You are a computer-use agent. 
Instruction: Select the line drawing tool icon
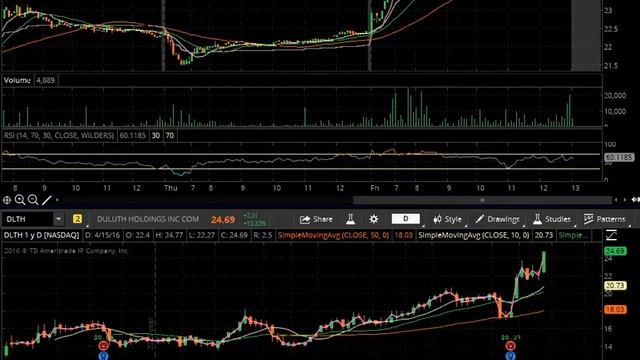(47, 200)
